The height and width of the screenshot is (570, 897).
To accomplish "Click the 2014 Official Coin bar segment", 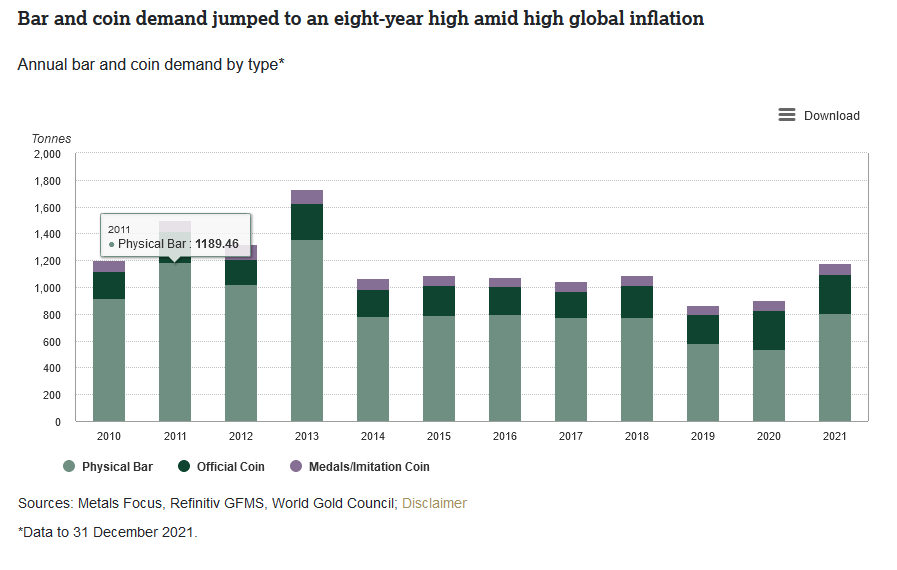I will click(x=373, y=303).
